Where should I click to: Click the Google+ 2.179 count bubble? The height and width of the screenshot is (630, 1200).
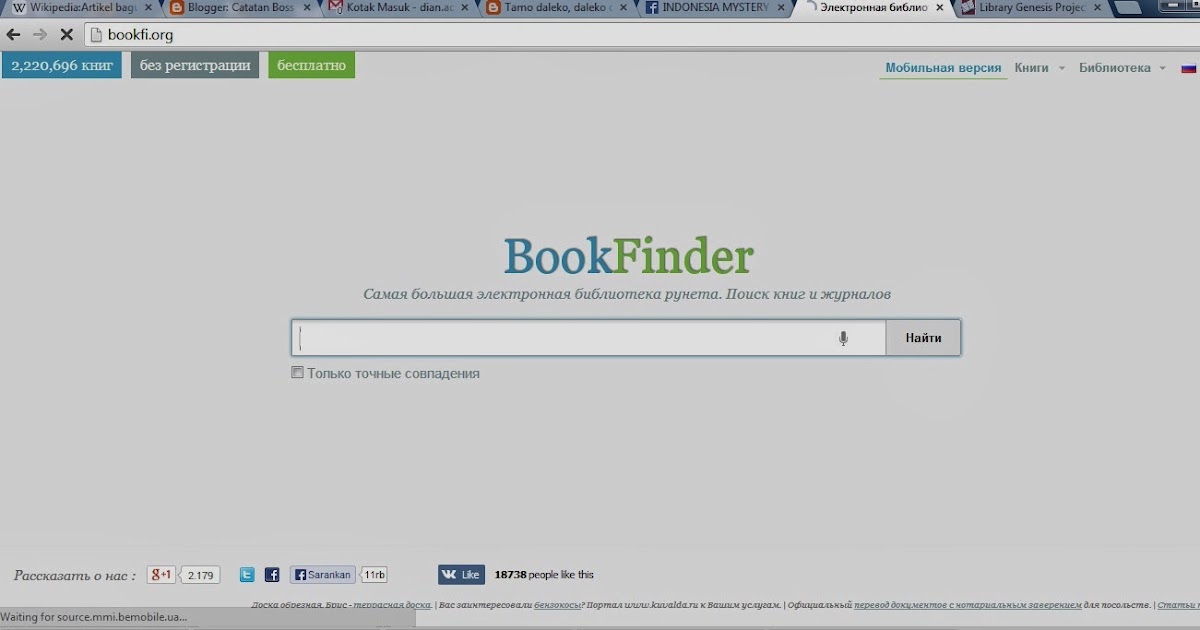pos(201,575)
